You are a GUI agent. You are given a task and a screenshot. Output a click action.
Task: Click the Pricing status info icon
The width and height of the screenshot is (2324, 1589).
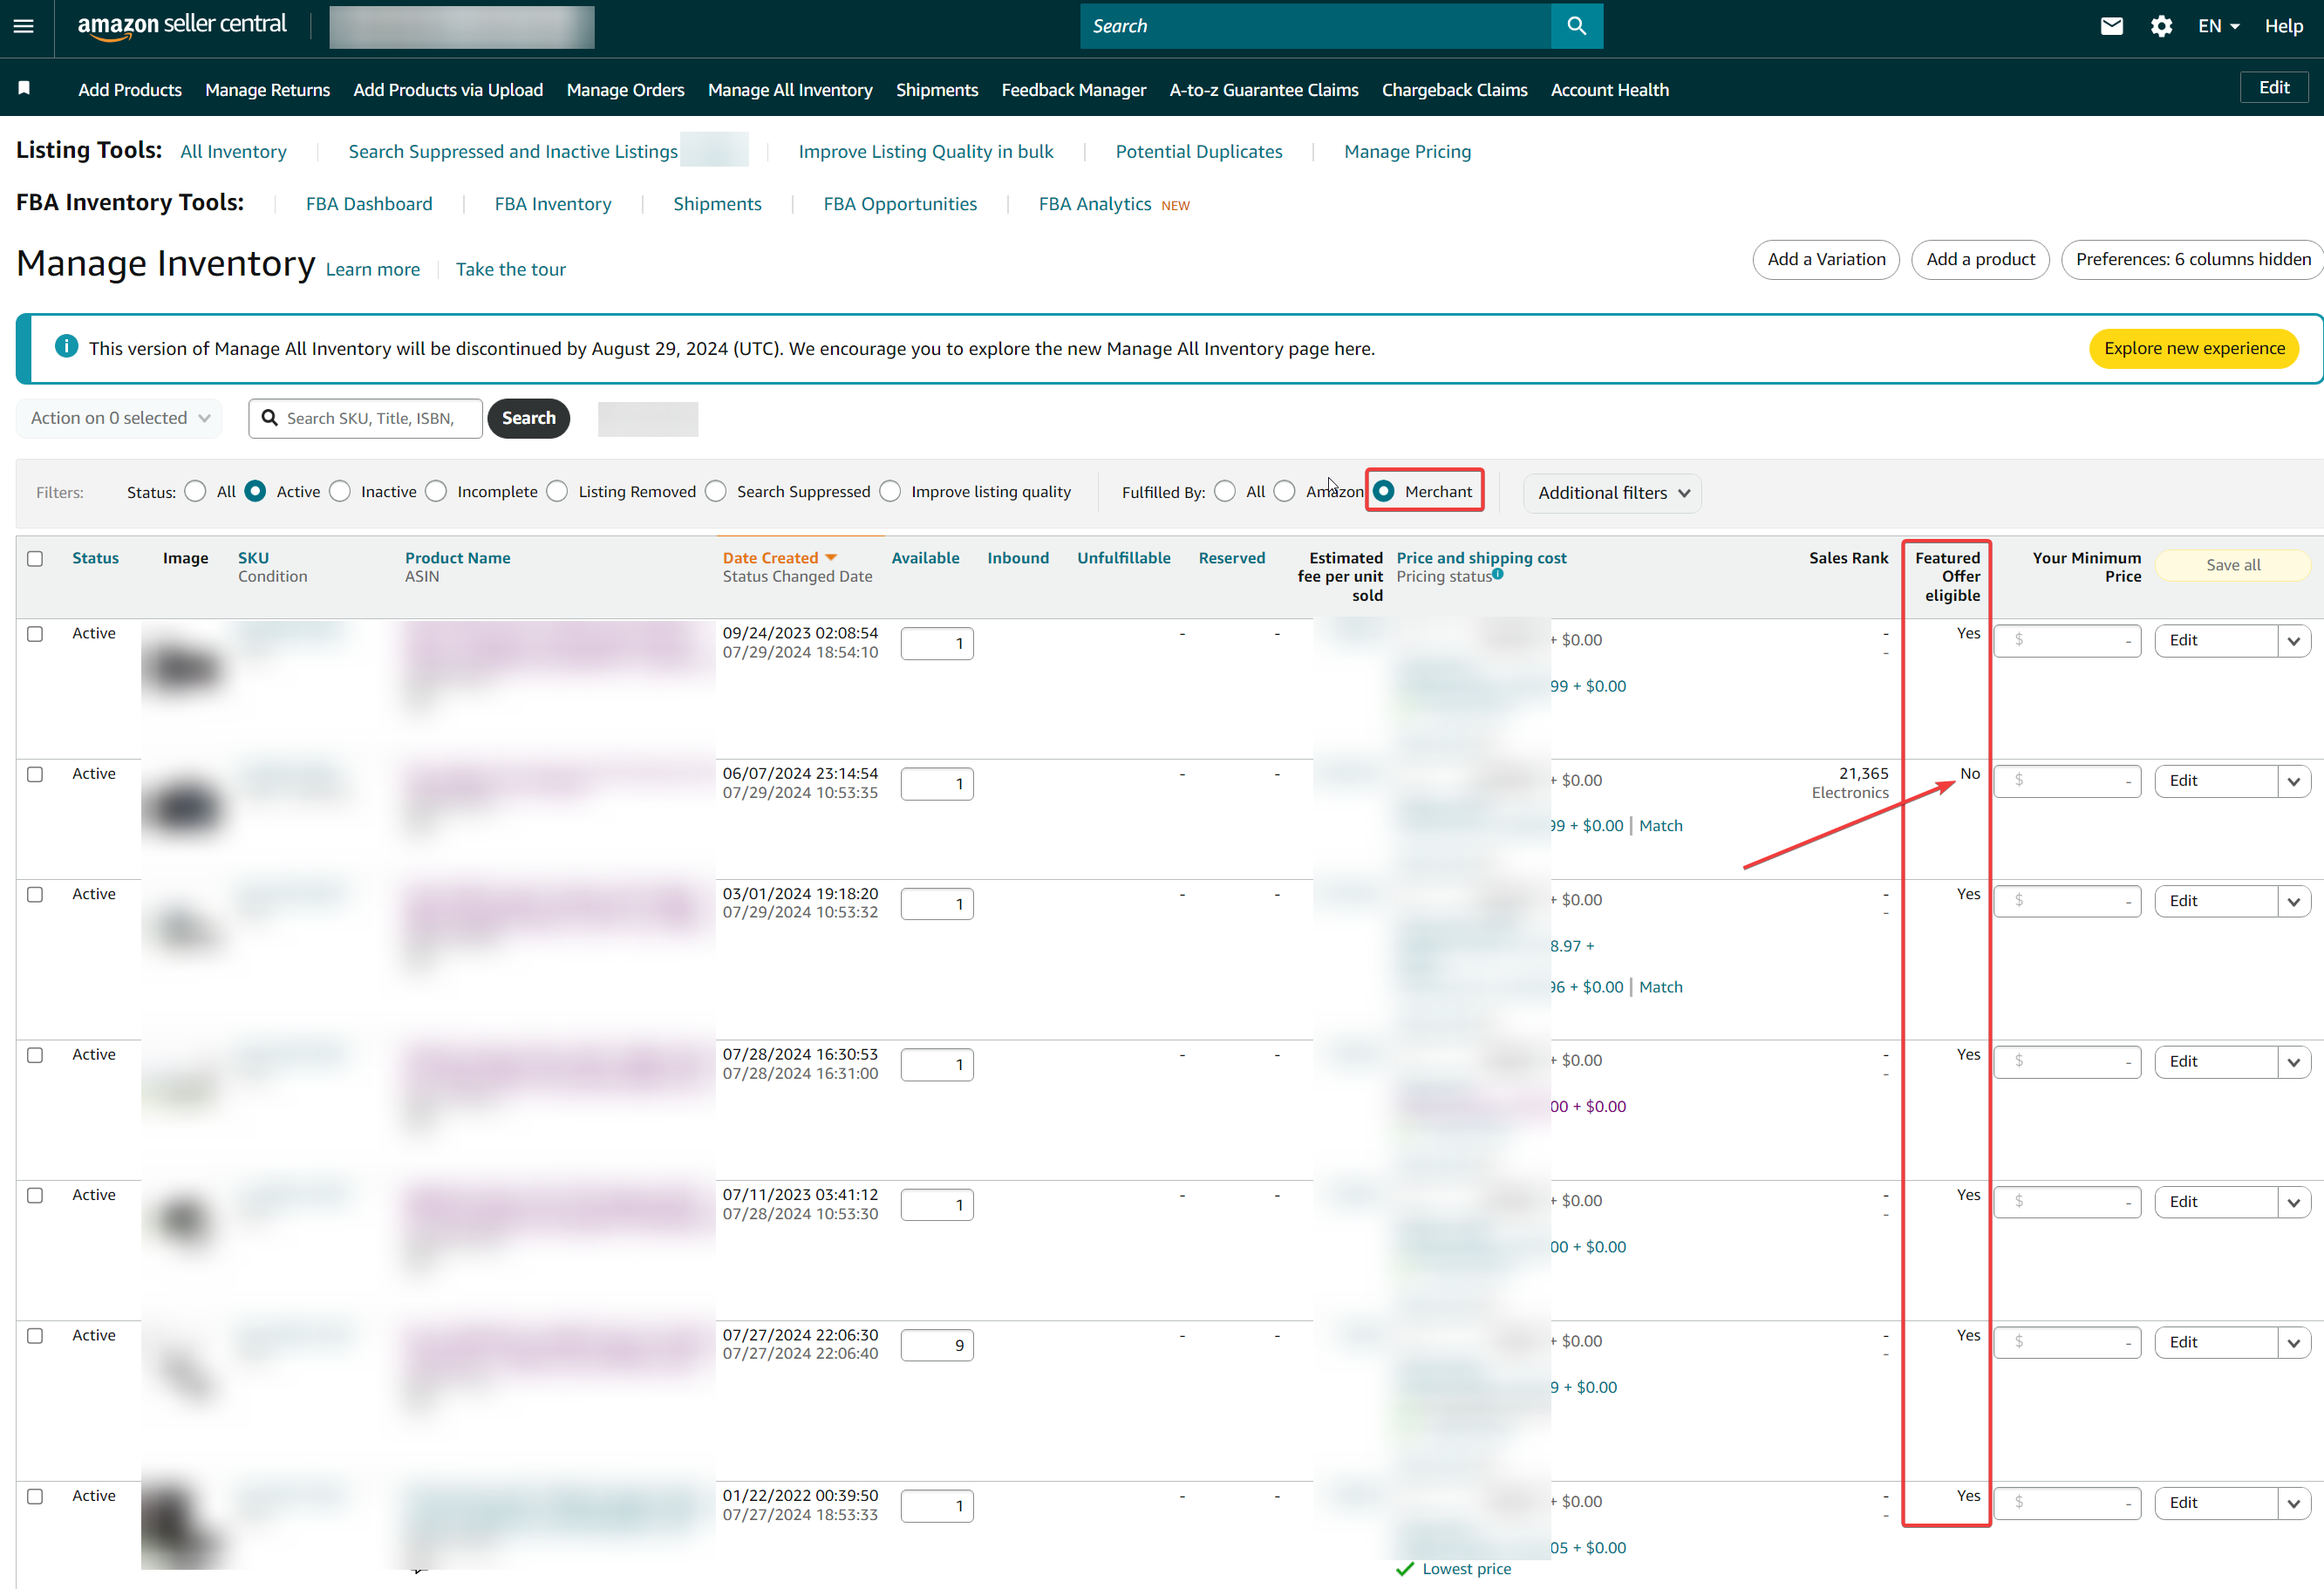(1498, 574)
